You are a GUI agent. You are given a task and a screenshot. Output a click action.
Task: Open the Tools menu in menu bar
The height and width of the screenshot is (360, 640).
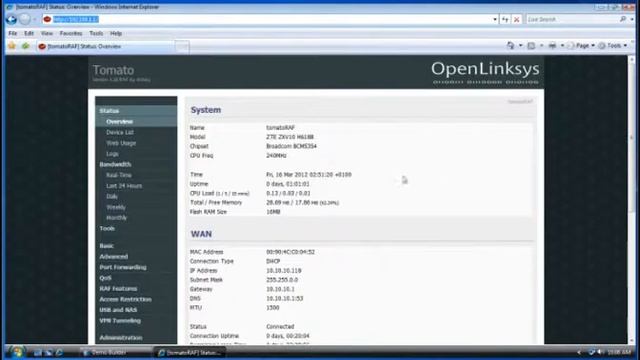point(96,33)
